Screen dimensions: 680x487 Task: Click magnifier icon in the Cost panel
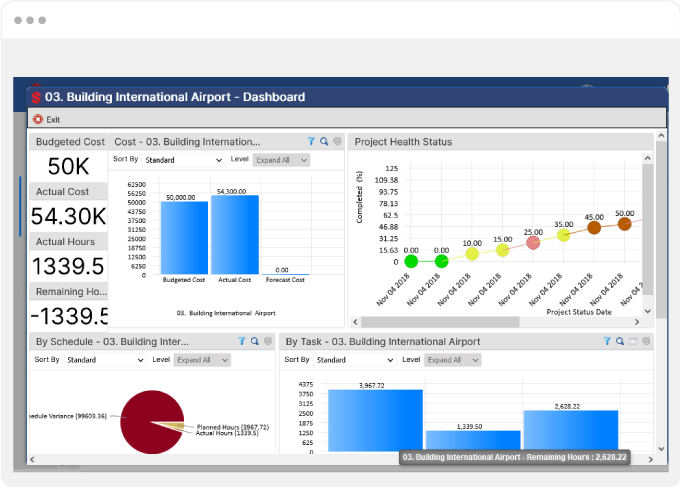(x=324, y=141)
